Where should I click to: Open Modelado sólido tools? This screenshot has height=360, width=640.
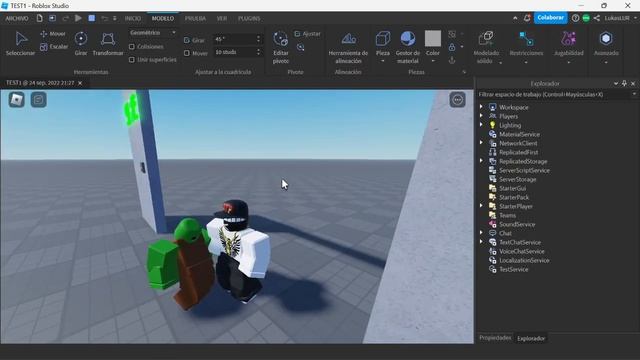486,47
